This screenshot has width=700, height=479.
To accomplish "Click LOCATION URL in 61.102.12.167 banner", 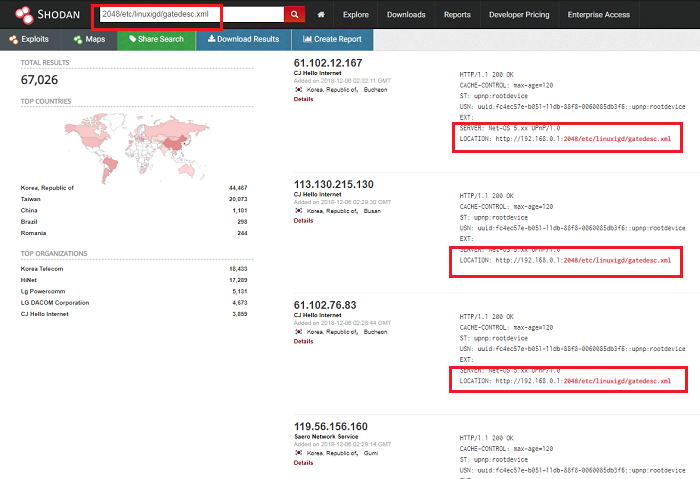I will [583, 139].
